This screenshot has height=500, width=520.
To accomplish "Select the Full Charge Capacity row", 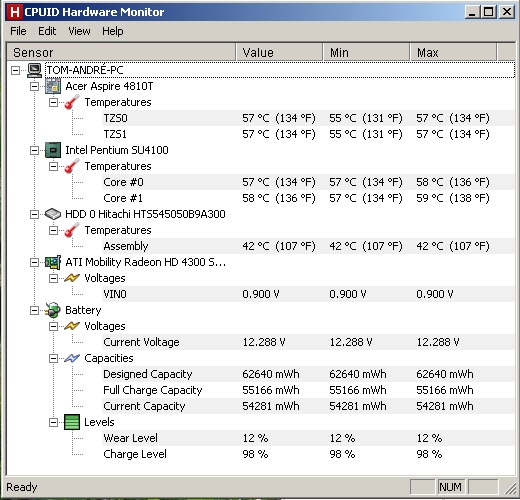I will 308,390.
